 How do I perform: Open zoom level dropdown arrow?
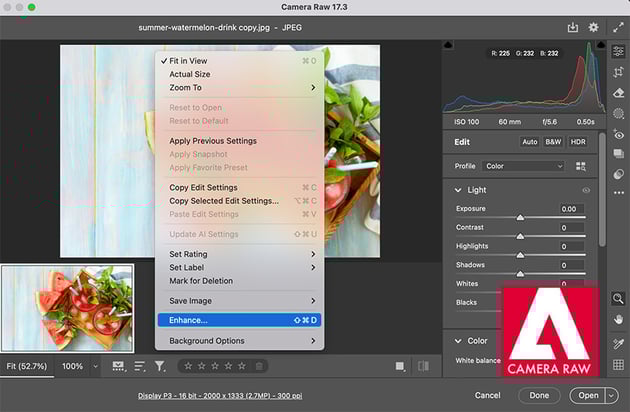tap(96, 366)
